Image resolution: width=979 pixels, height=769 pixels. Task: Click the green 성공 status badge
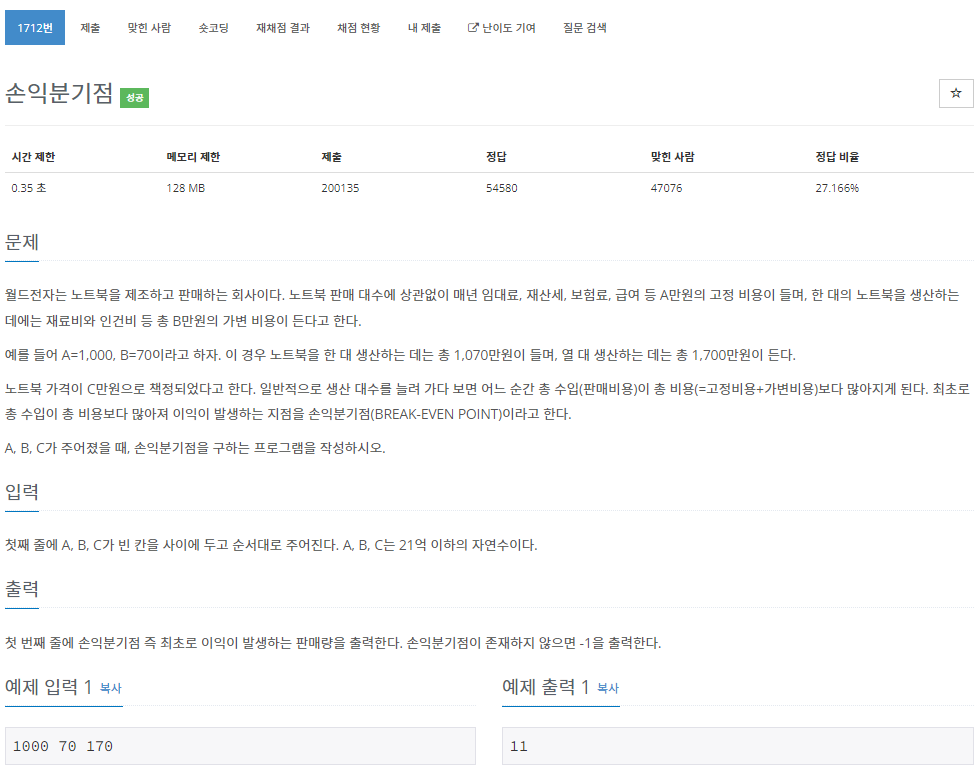(x=134, y=98)
